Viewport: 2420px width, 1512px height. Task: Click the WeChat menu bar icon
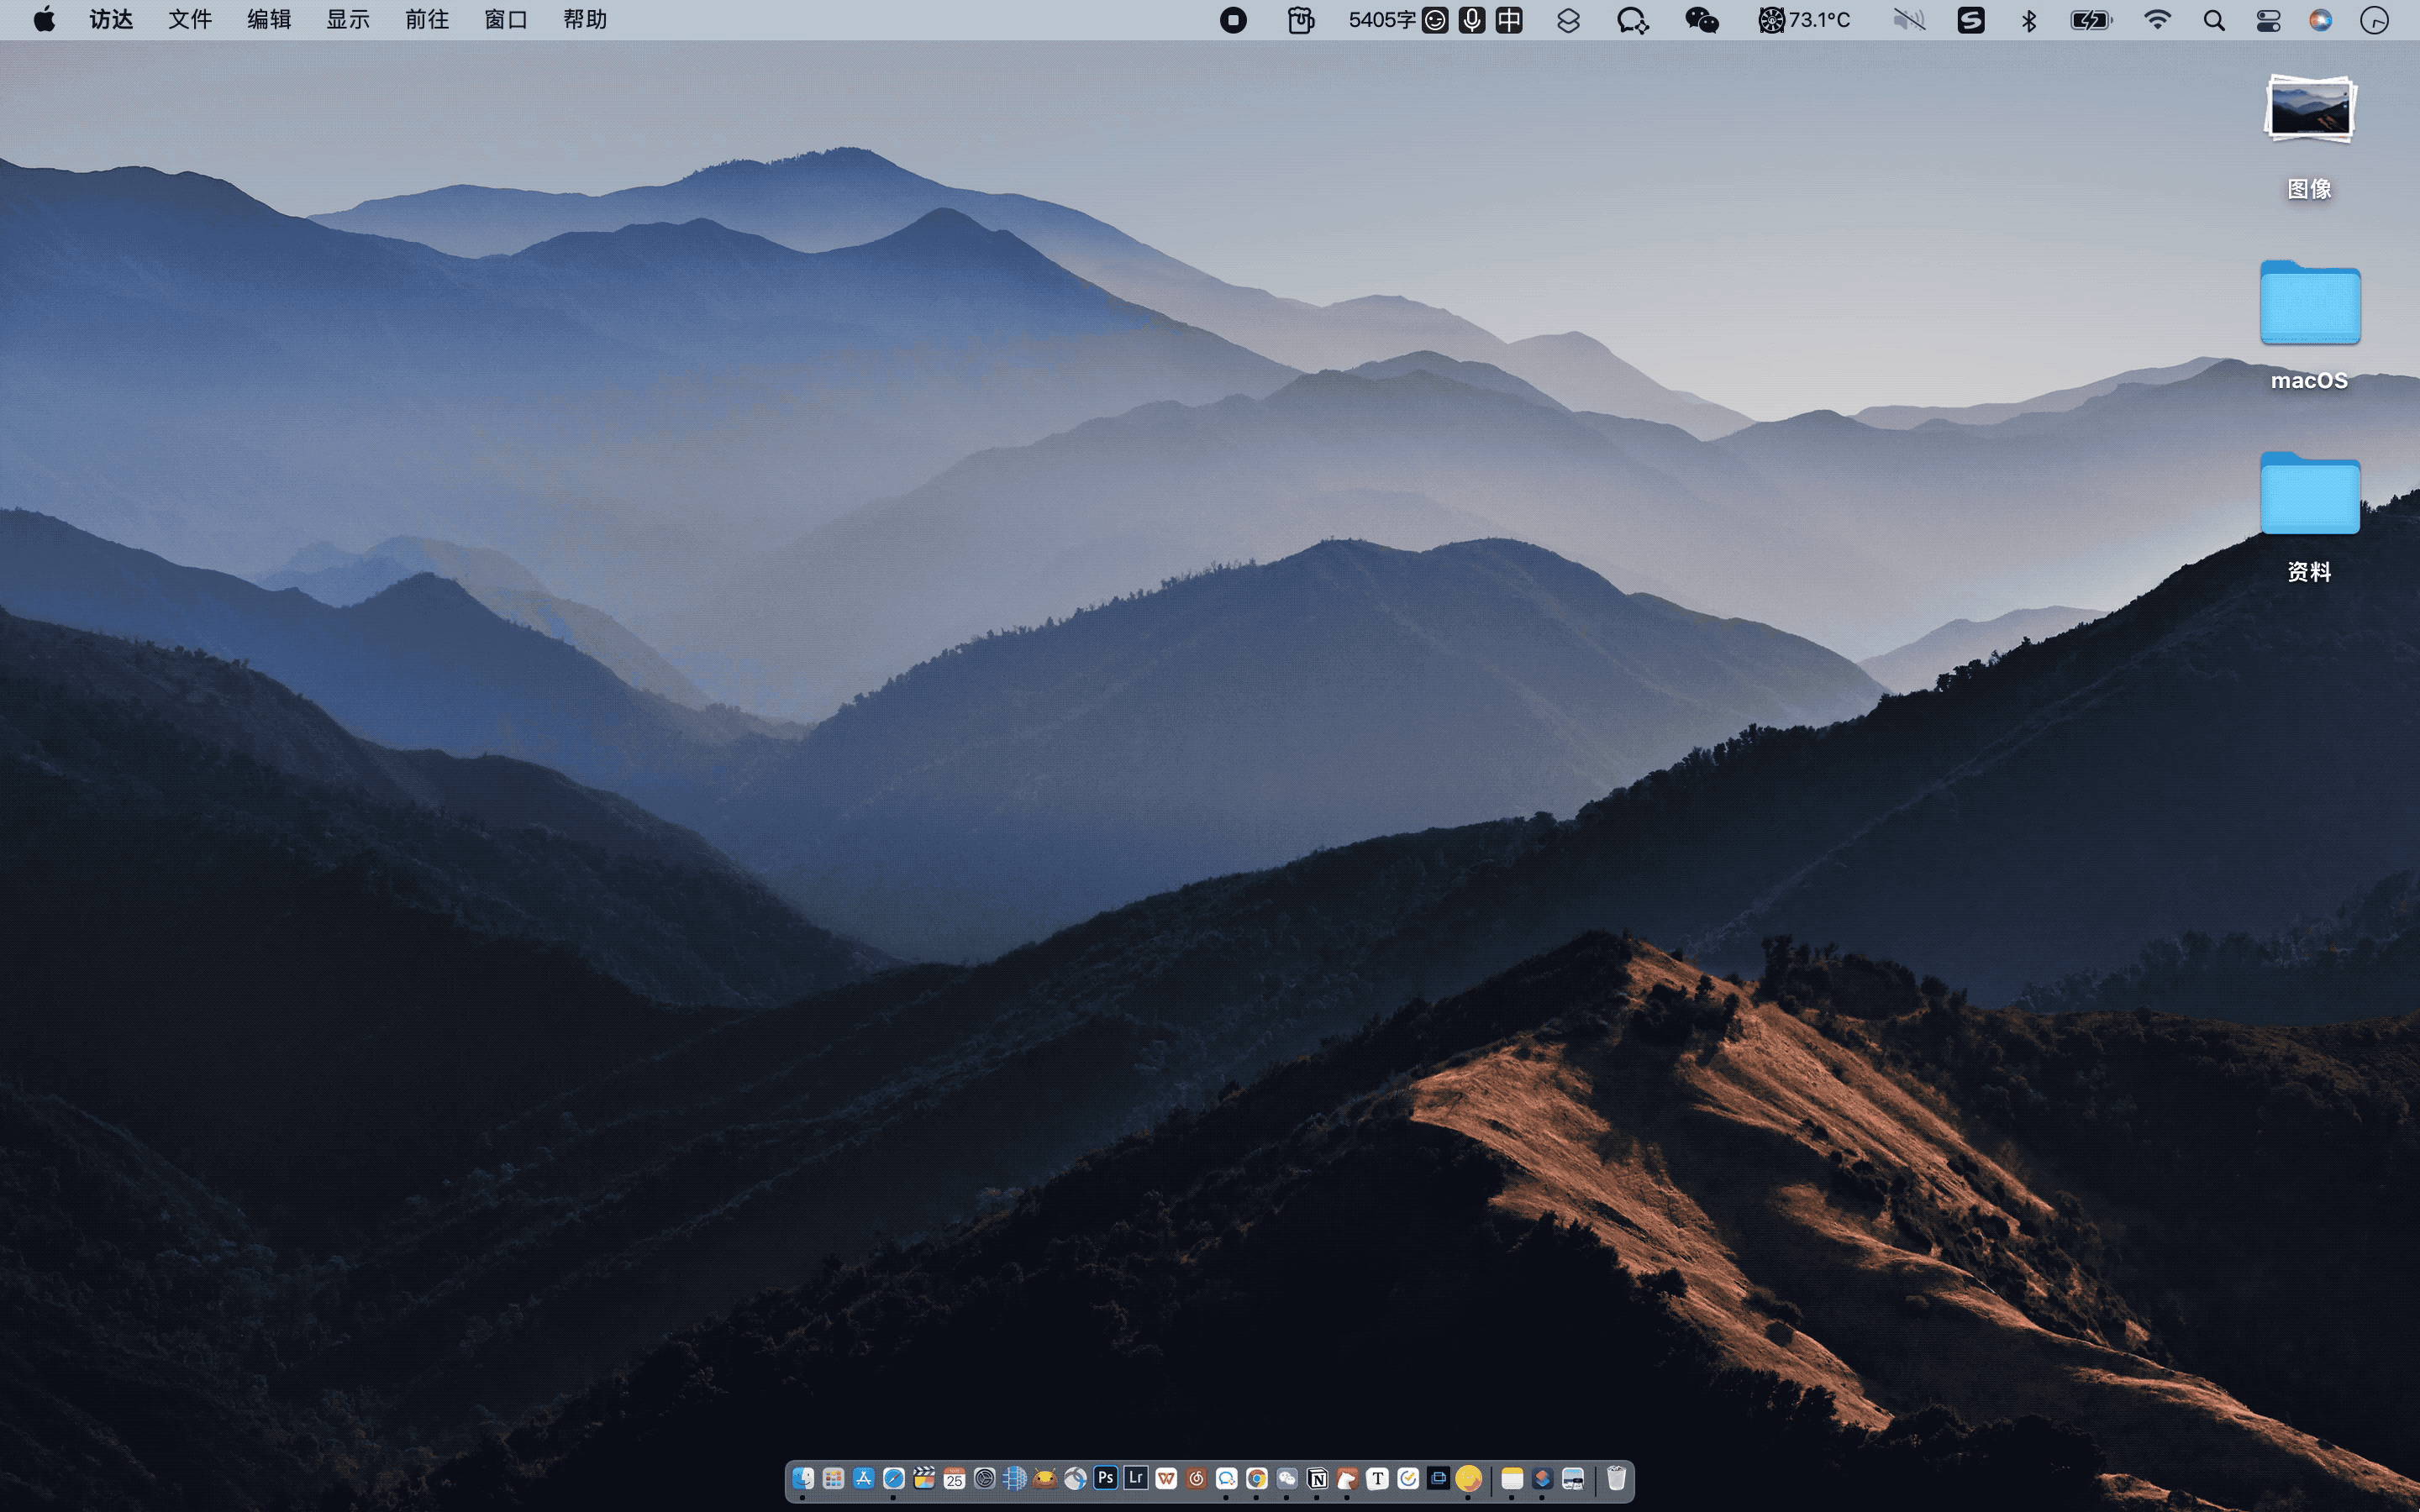coord(1701,20)
